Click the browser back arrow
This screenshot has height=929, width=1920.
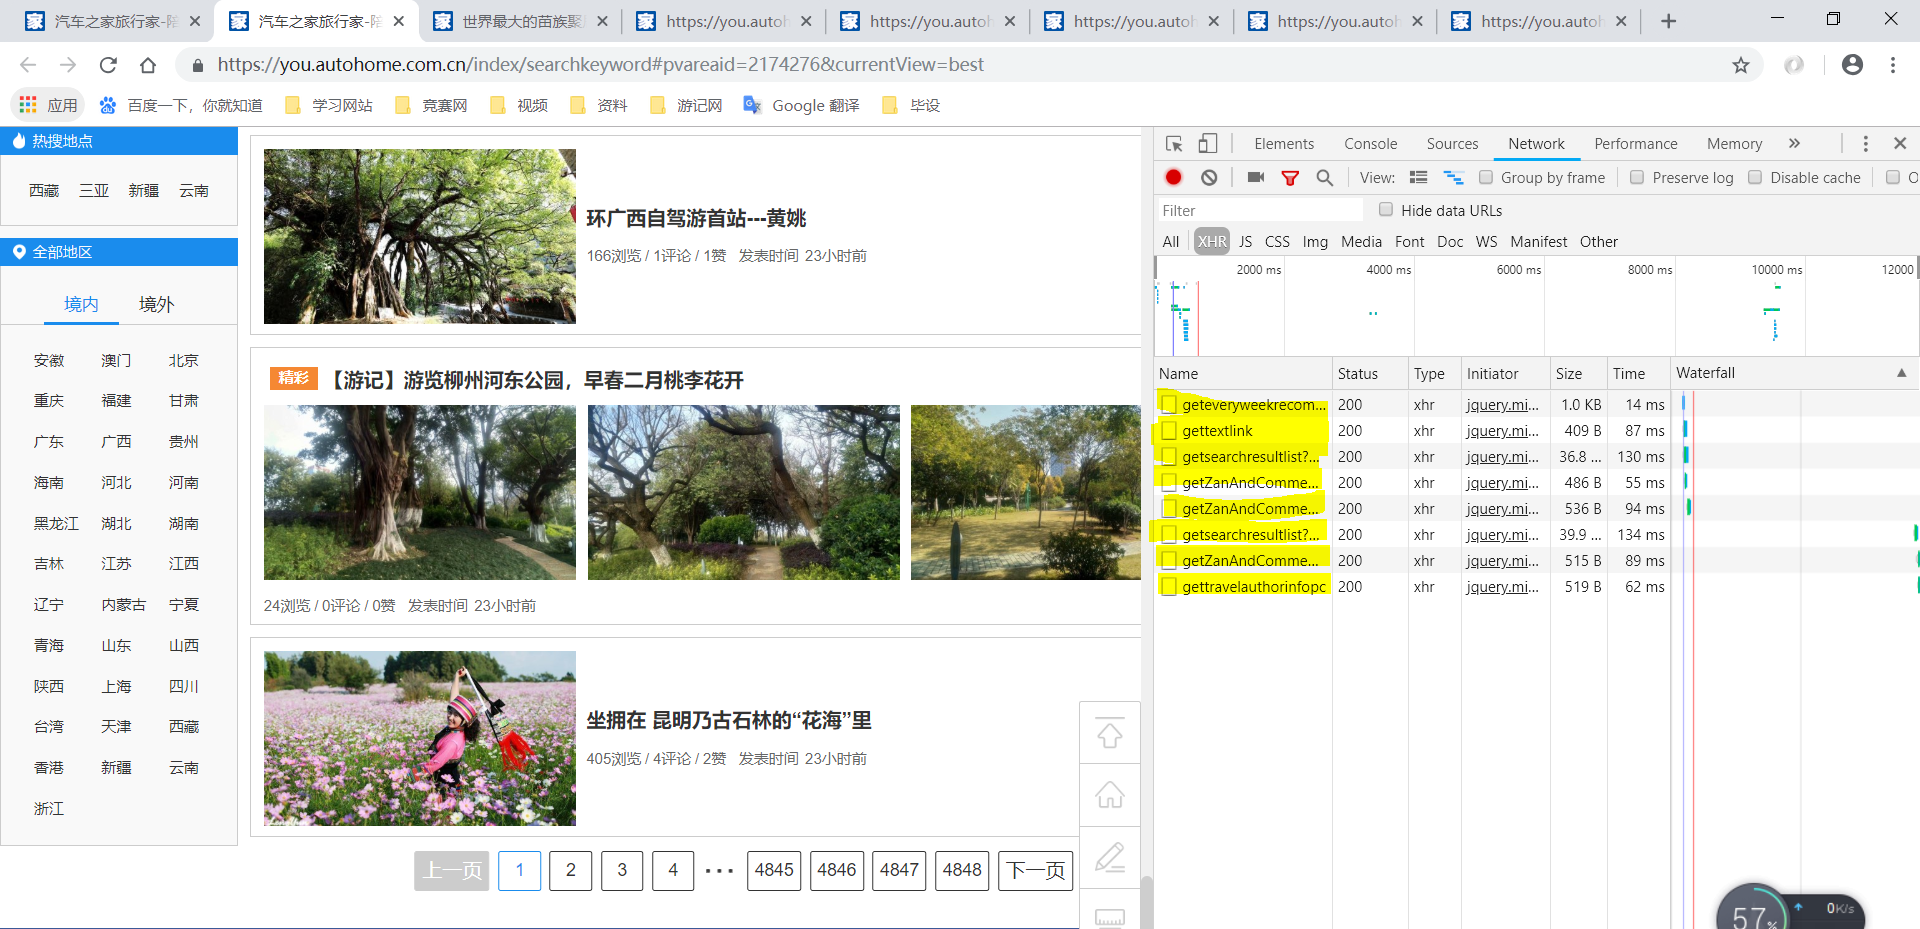[28, 65]
